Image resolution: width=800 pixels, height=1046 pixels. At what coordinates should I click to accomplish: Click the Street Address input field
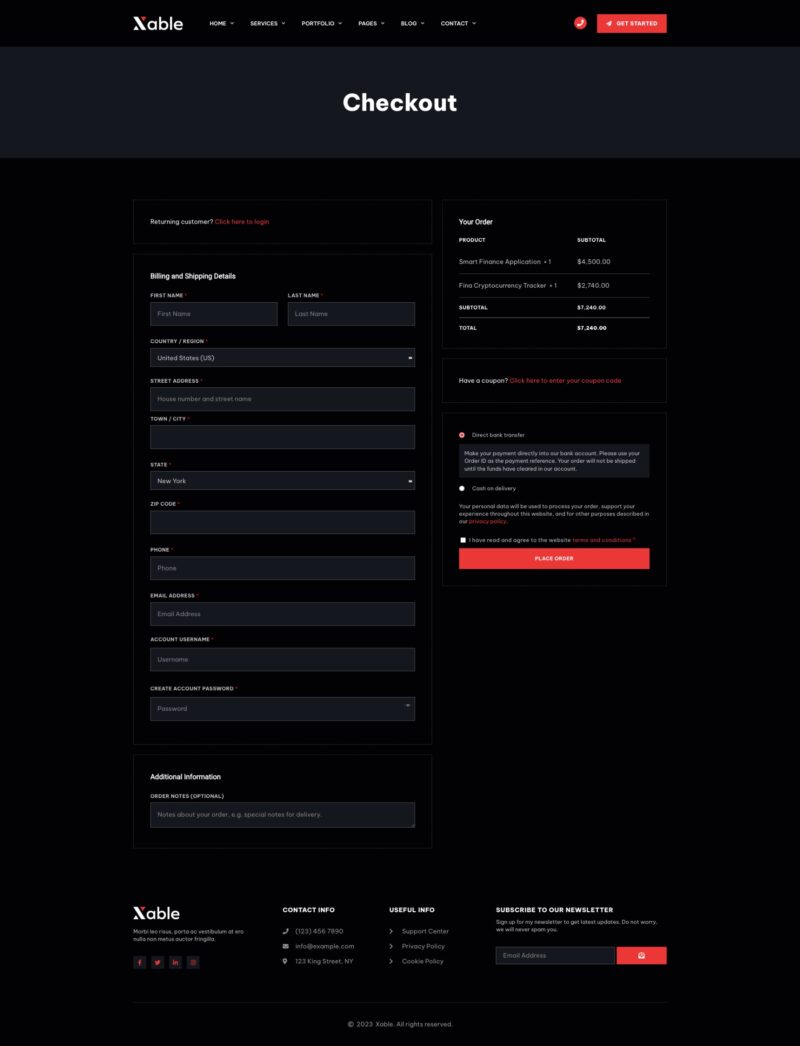282,399
